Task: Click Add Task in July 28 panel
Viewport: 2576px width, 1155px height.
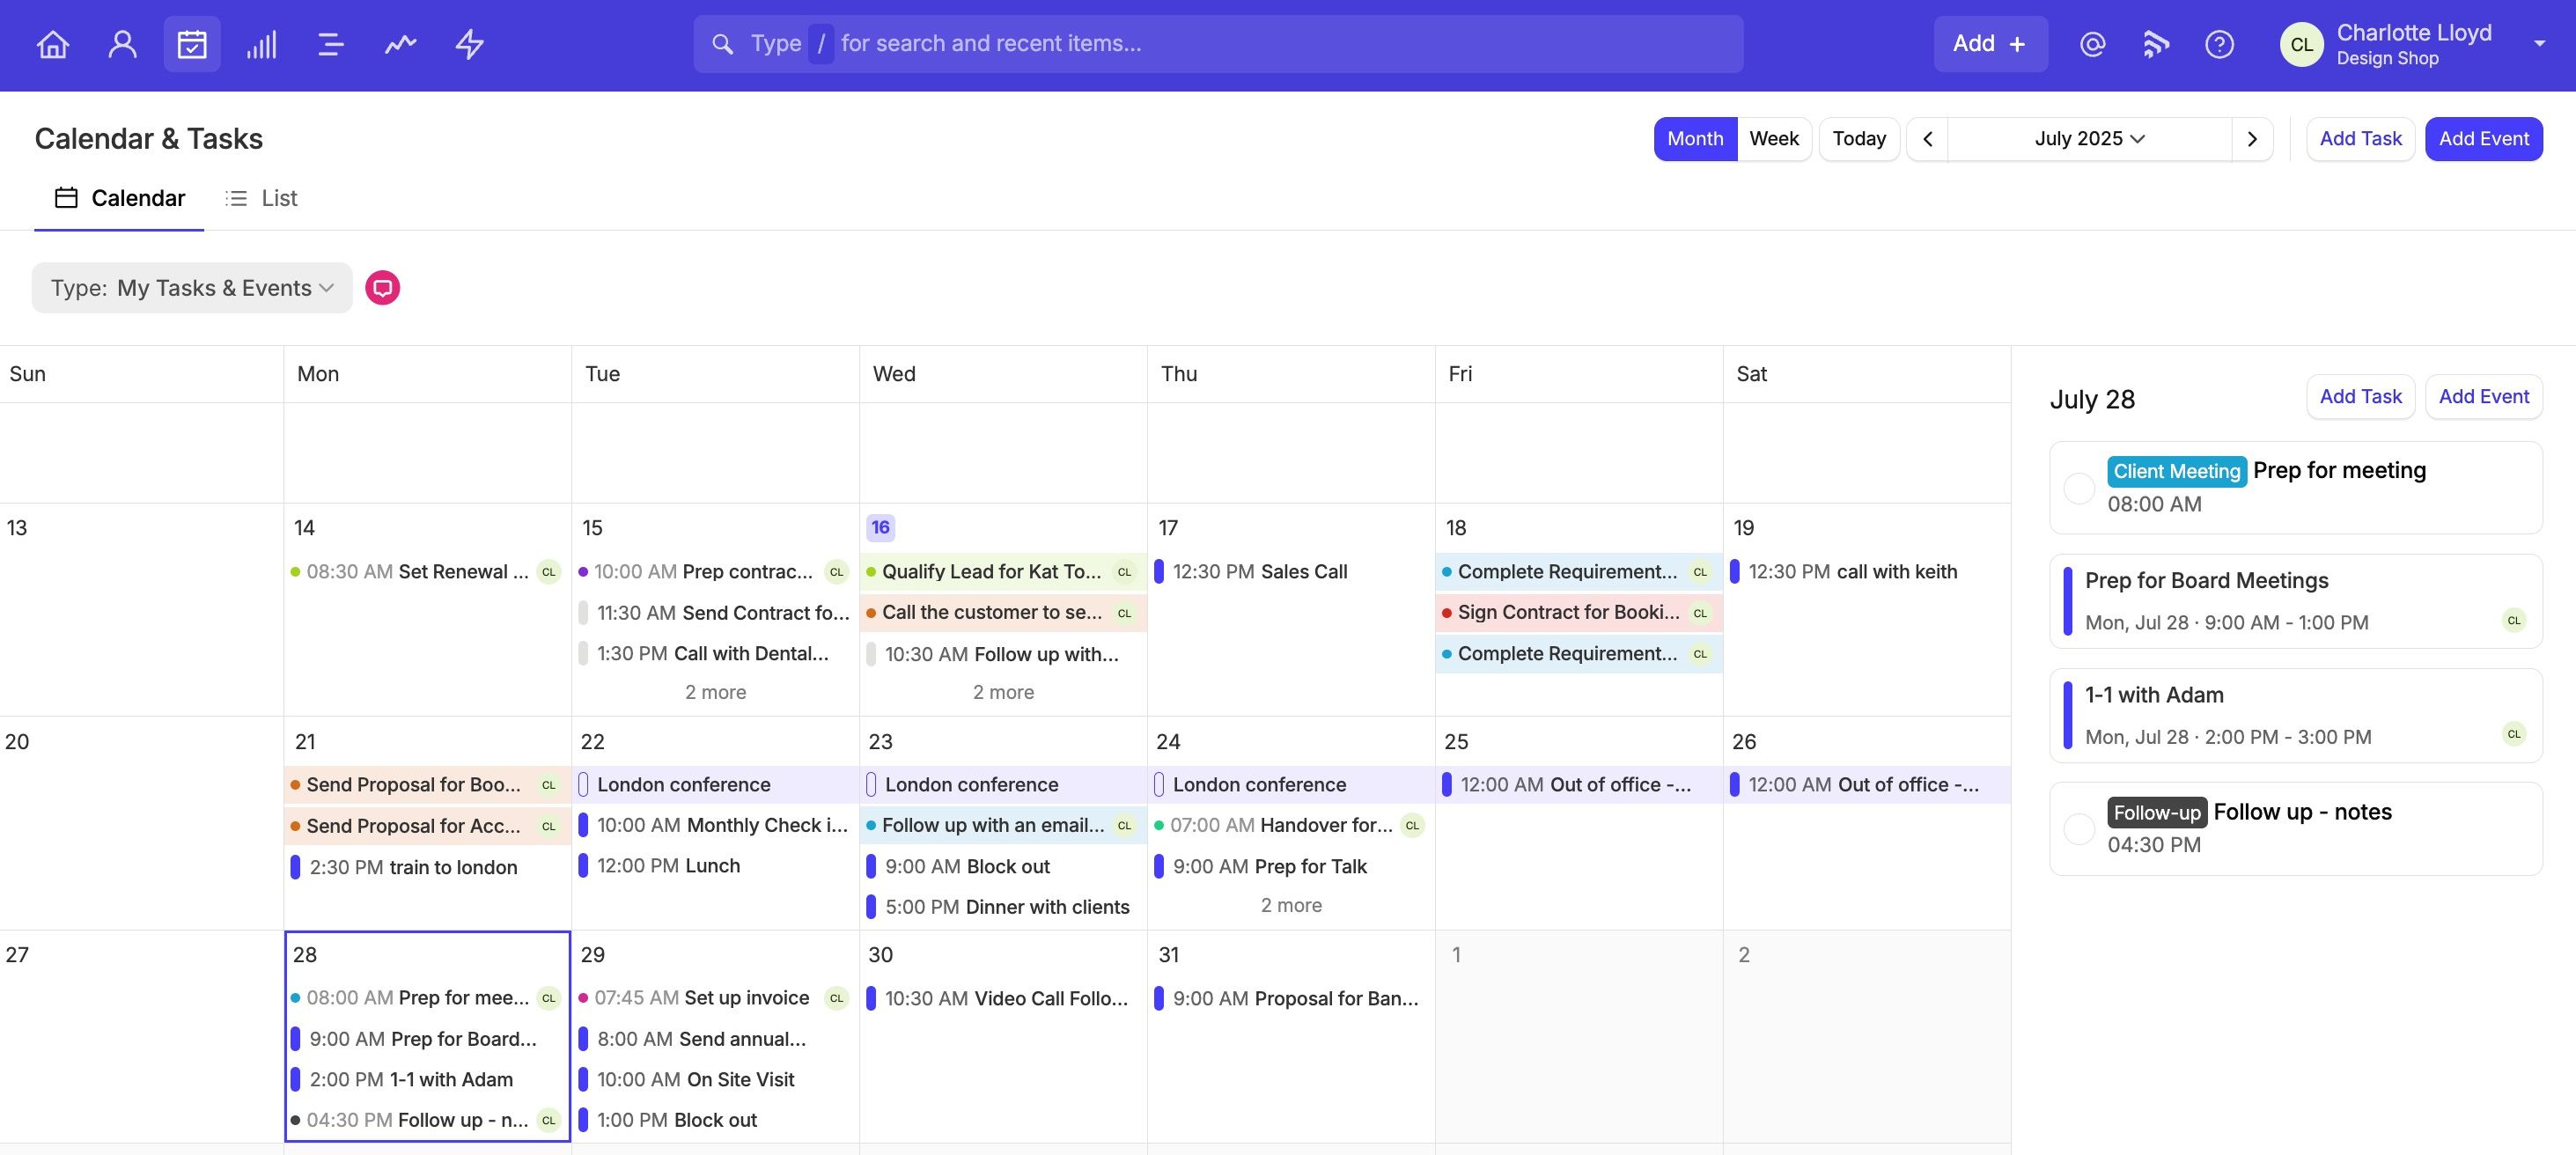Action: (x=2360, y=397)
